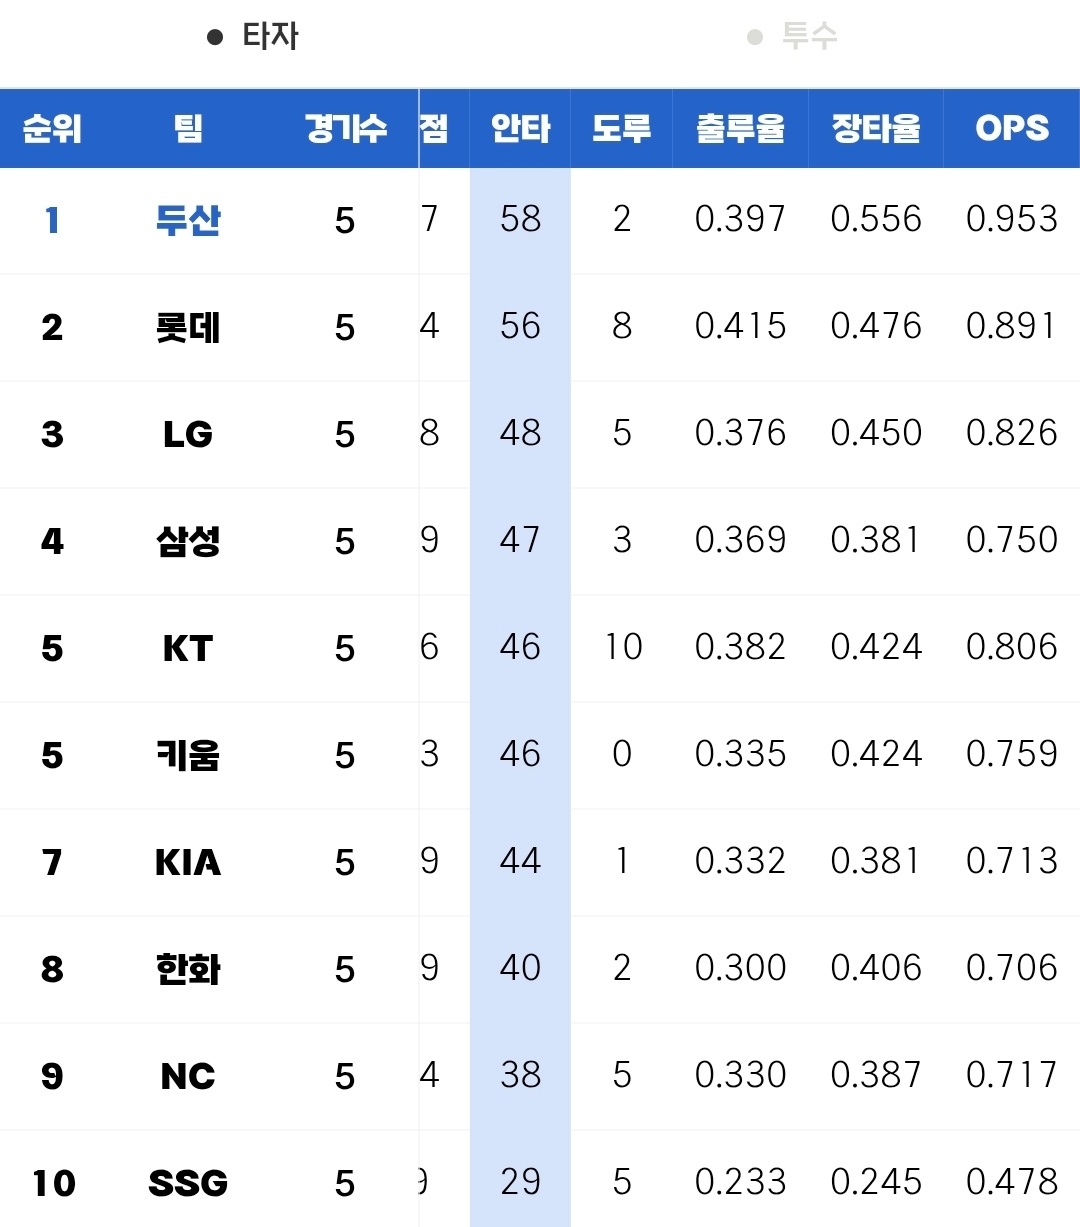Sort by the OPS column header
Viewport: 1080px width, 1227px height.
[x=1012, y=129]
